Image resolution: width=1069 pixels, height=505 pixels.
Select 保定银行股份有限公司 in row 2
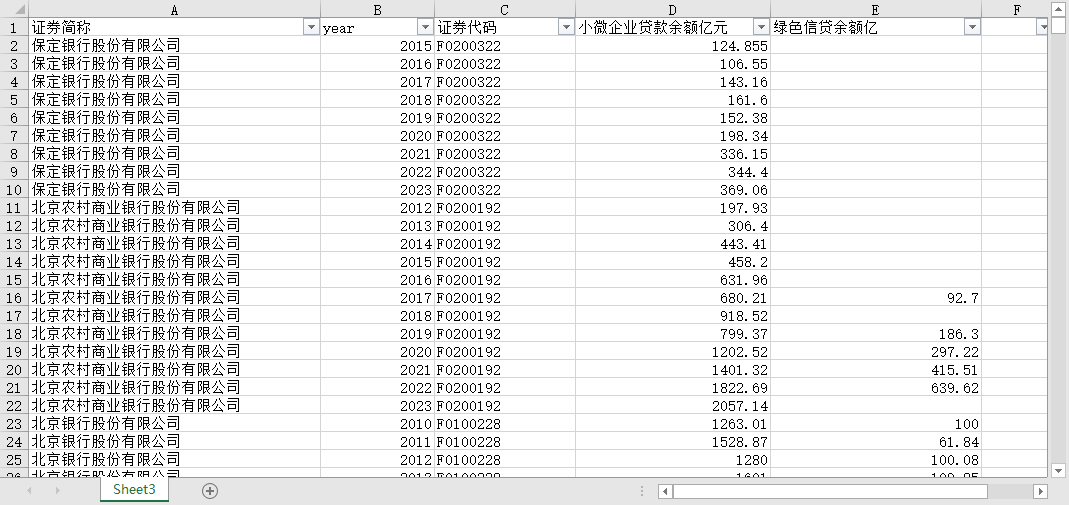(x=175, y=46)
